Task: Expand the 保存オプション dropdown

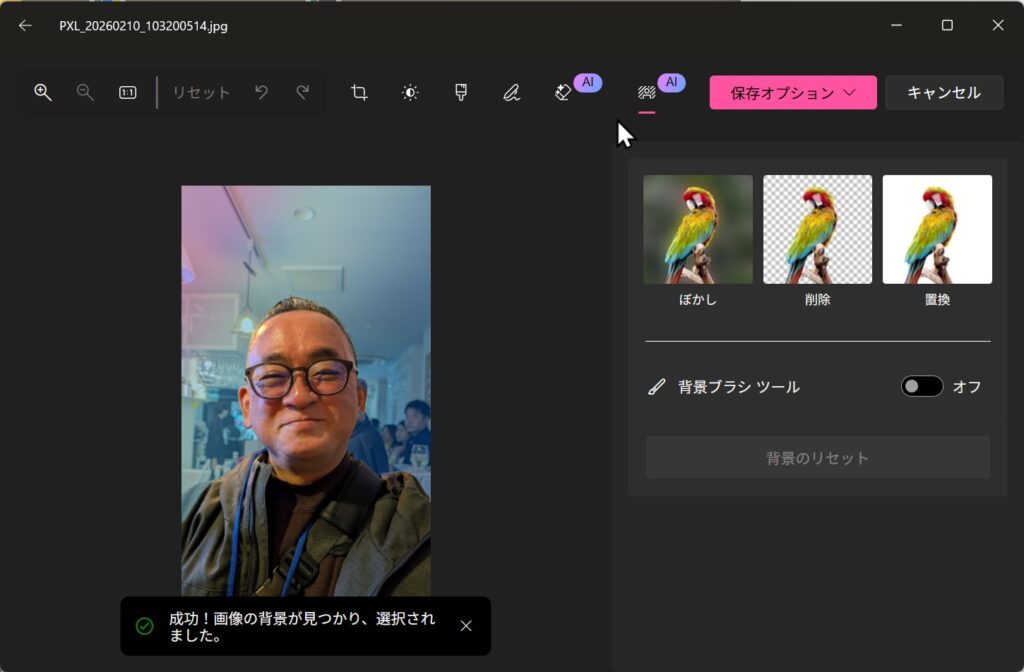Action: 793,92
